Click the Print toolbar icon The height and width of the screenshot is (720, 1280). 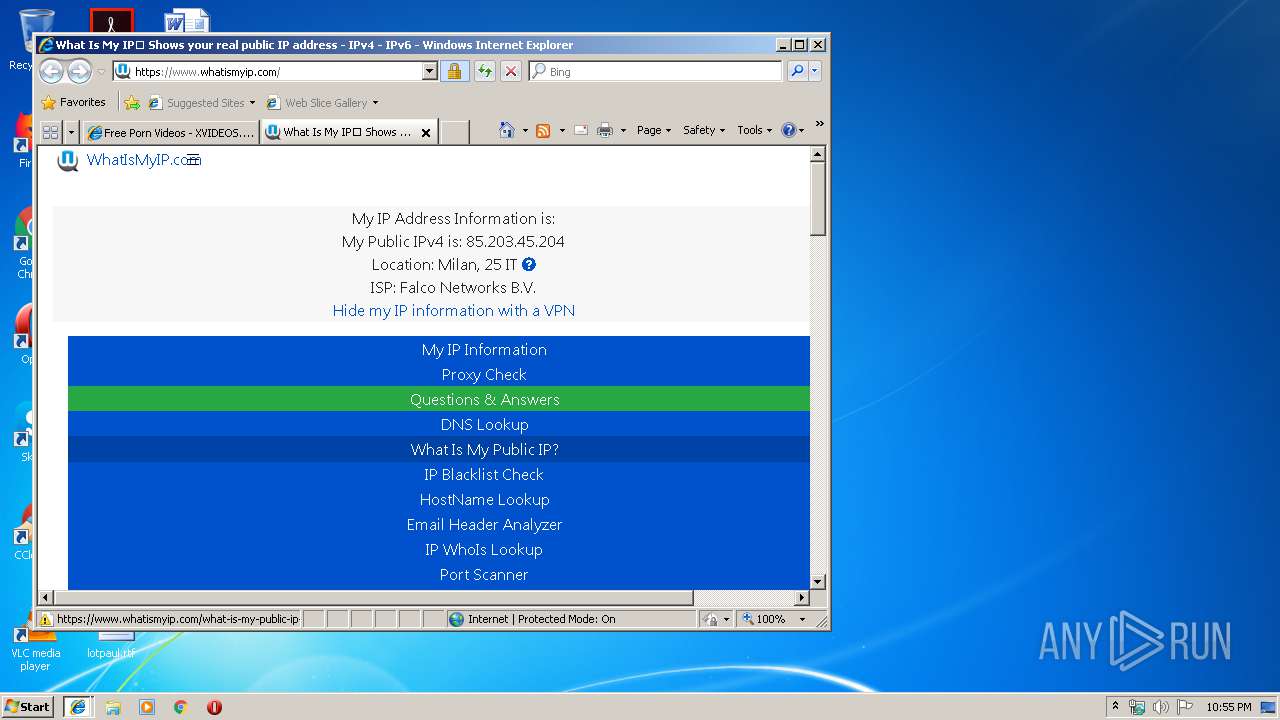(604, 130)
